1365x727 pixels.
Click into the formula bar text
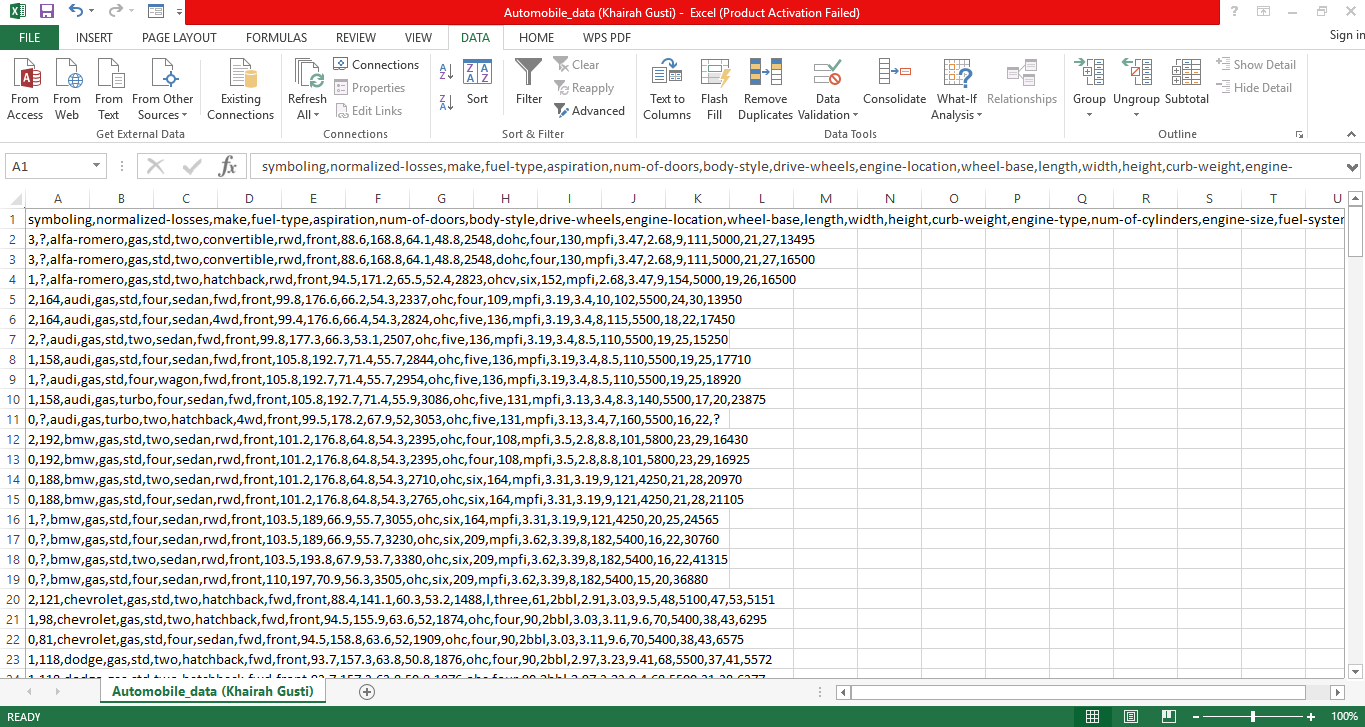pyautogui.click(x=796, y=166)
